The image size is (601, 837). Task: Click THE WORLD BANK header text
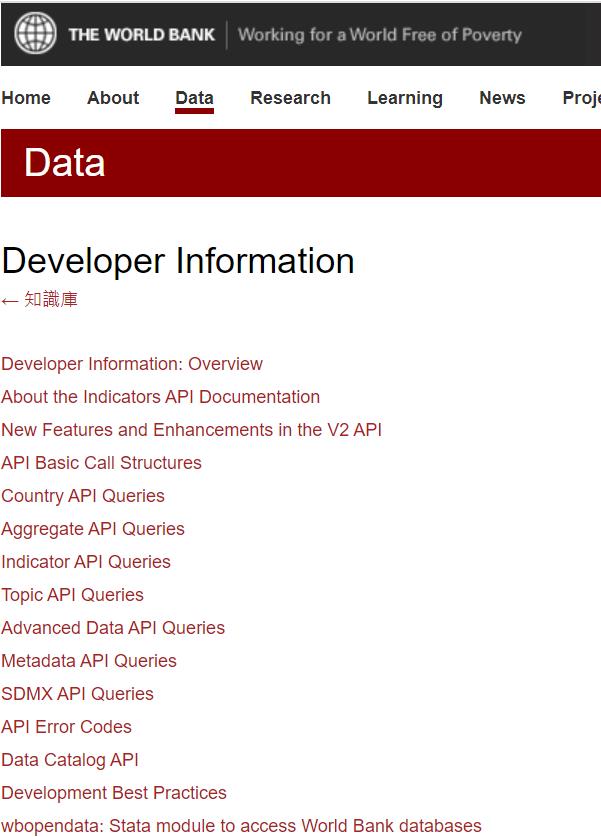[x=141, y=35]
